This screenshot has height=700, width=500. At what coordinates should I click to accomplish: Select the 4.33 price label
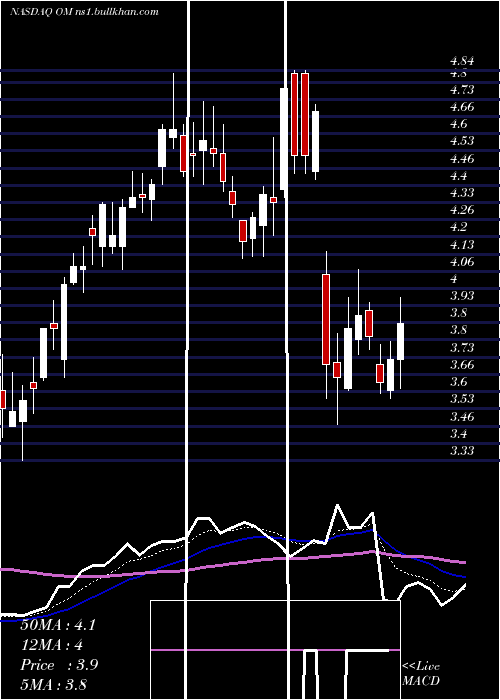(x=462, y=193)
